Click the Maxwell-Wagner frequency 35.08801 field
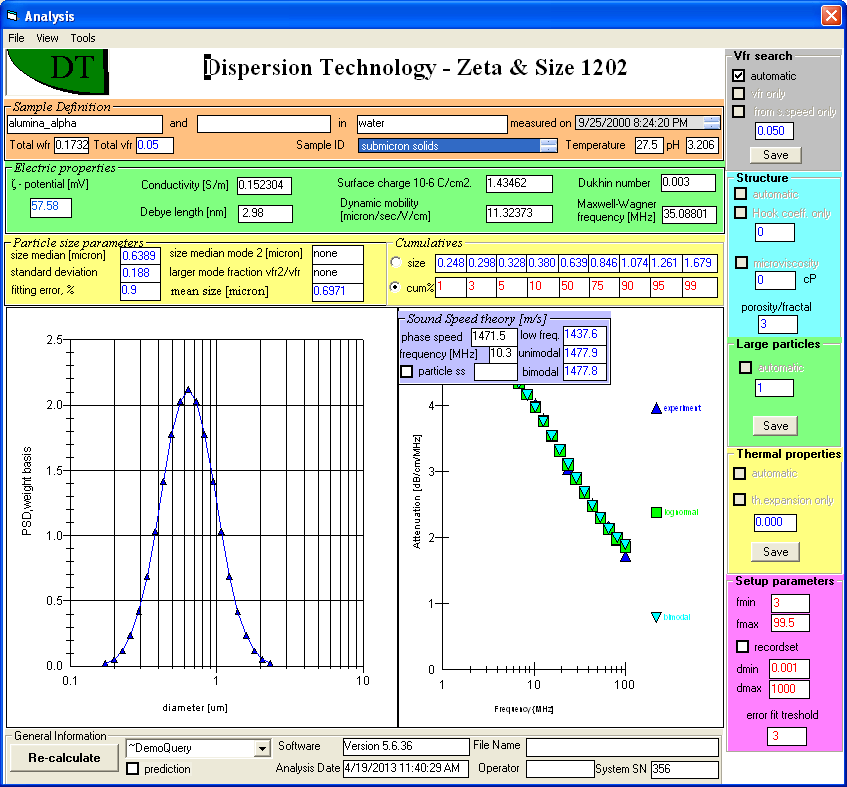Image resolution: width=847 pixels, height=787 pixels. click(x=689, y=214)
